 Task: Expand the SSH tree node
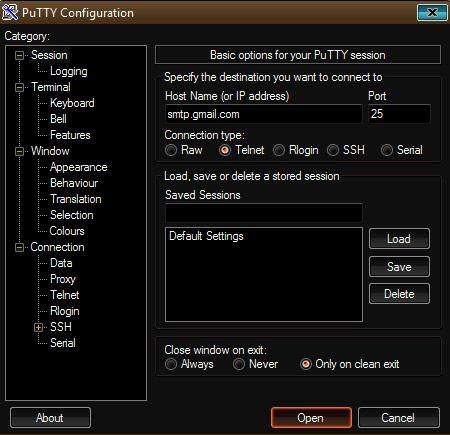(x=38, y=327)
